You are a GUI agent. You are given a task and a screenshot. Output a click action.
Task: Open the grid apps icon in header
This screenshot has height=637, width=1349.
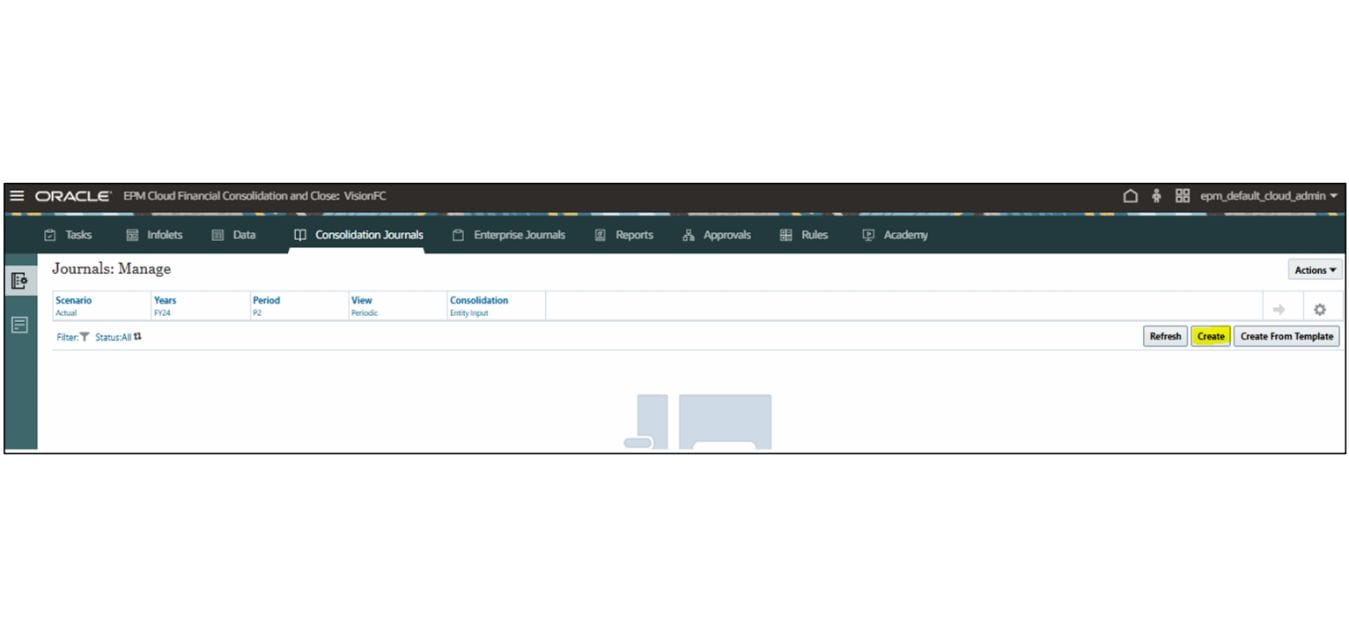pos(1182,196)
